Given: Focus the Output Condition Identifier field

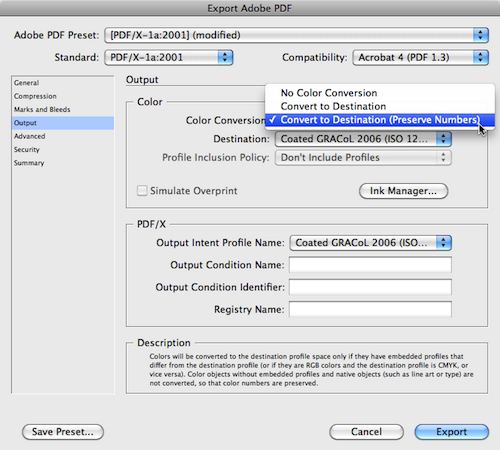Looking at the screenshot, I should tap(370, 287).
